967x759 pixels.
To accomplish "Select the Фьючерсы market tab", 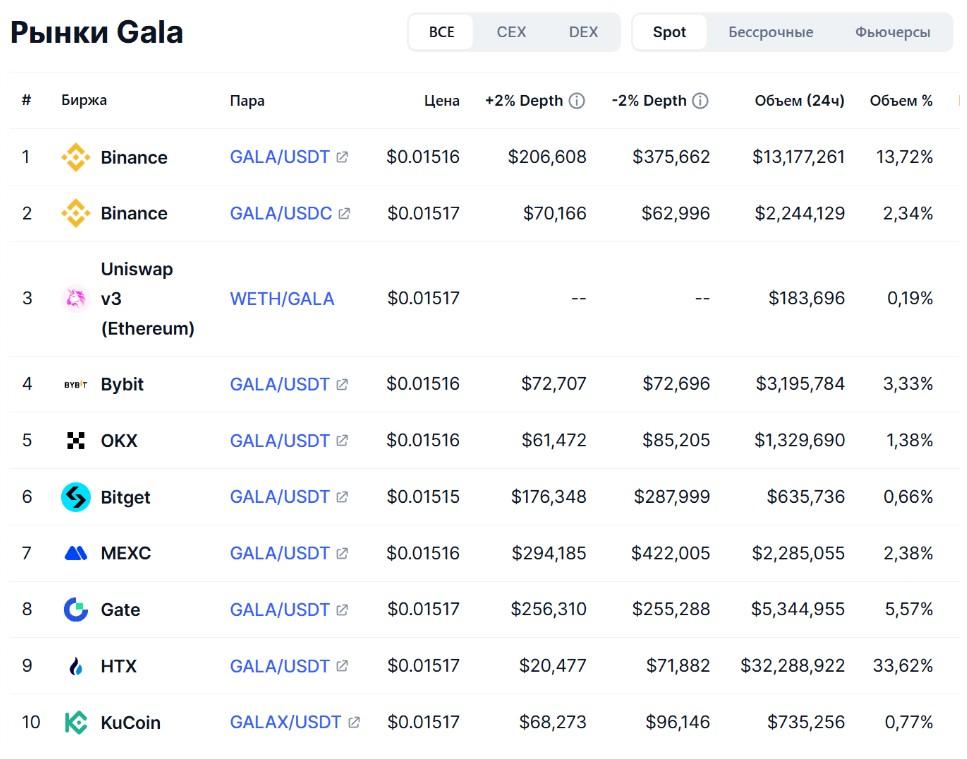I will point(892,32).
